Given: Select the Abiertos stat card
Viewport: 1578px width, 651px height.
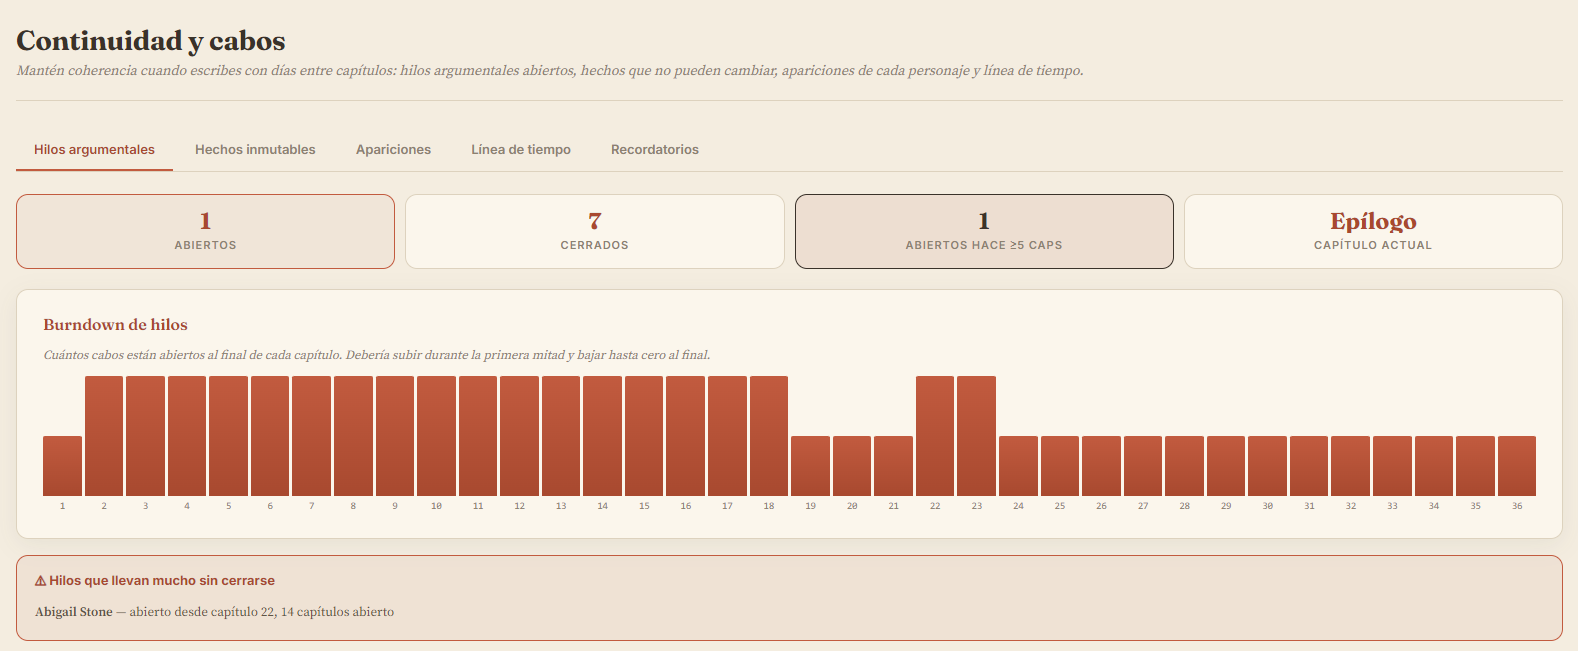Looking at the screenshot, I should point(205,231).
